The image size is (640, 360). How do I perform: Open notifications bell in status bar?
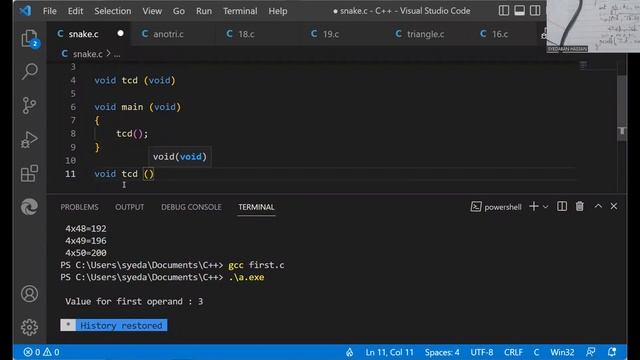pyautogui.click(x=612, y=352)
